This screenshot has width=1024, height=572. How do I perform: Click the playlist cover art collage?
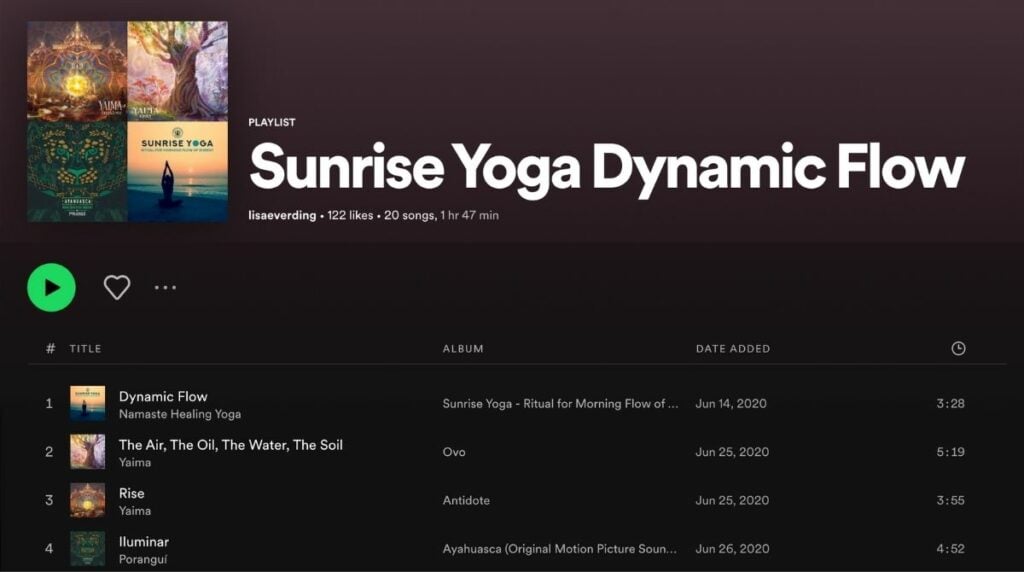127,121
